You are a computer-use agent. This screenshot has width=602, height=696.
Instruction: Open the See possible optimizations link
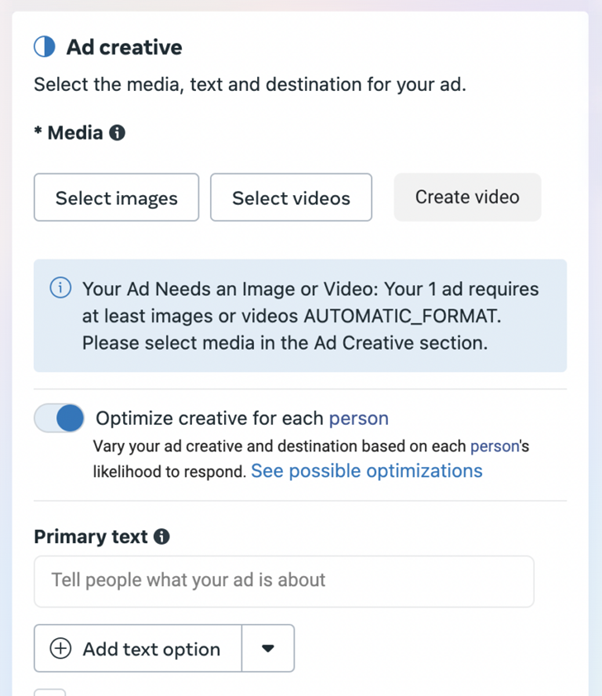click(366, 471)
